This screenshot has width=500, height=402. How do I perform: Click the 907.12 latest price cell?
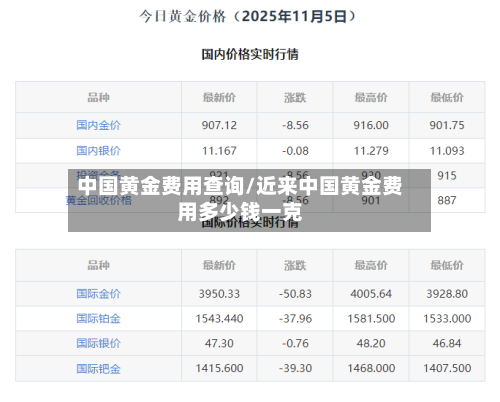[x=219, y=125]
